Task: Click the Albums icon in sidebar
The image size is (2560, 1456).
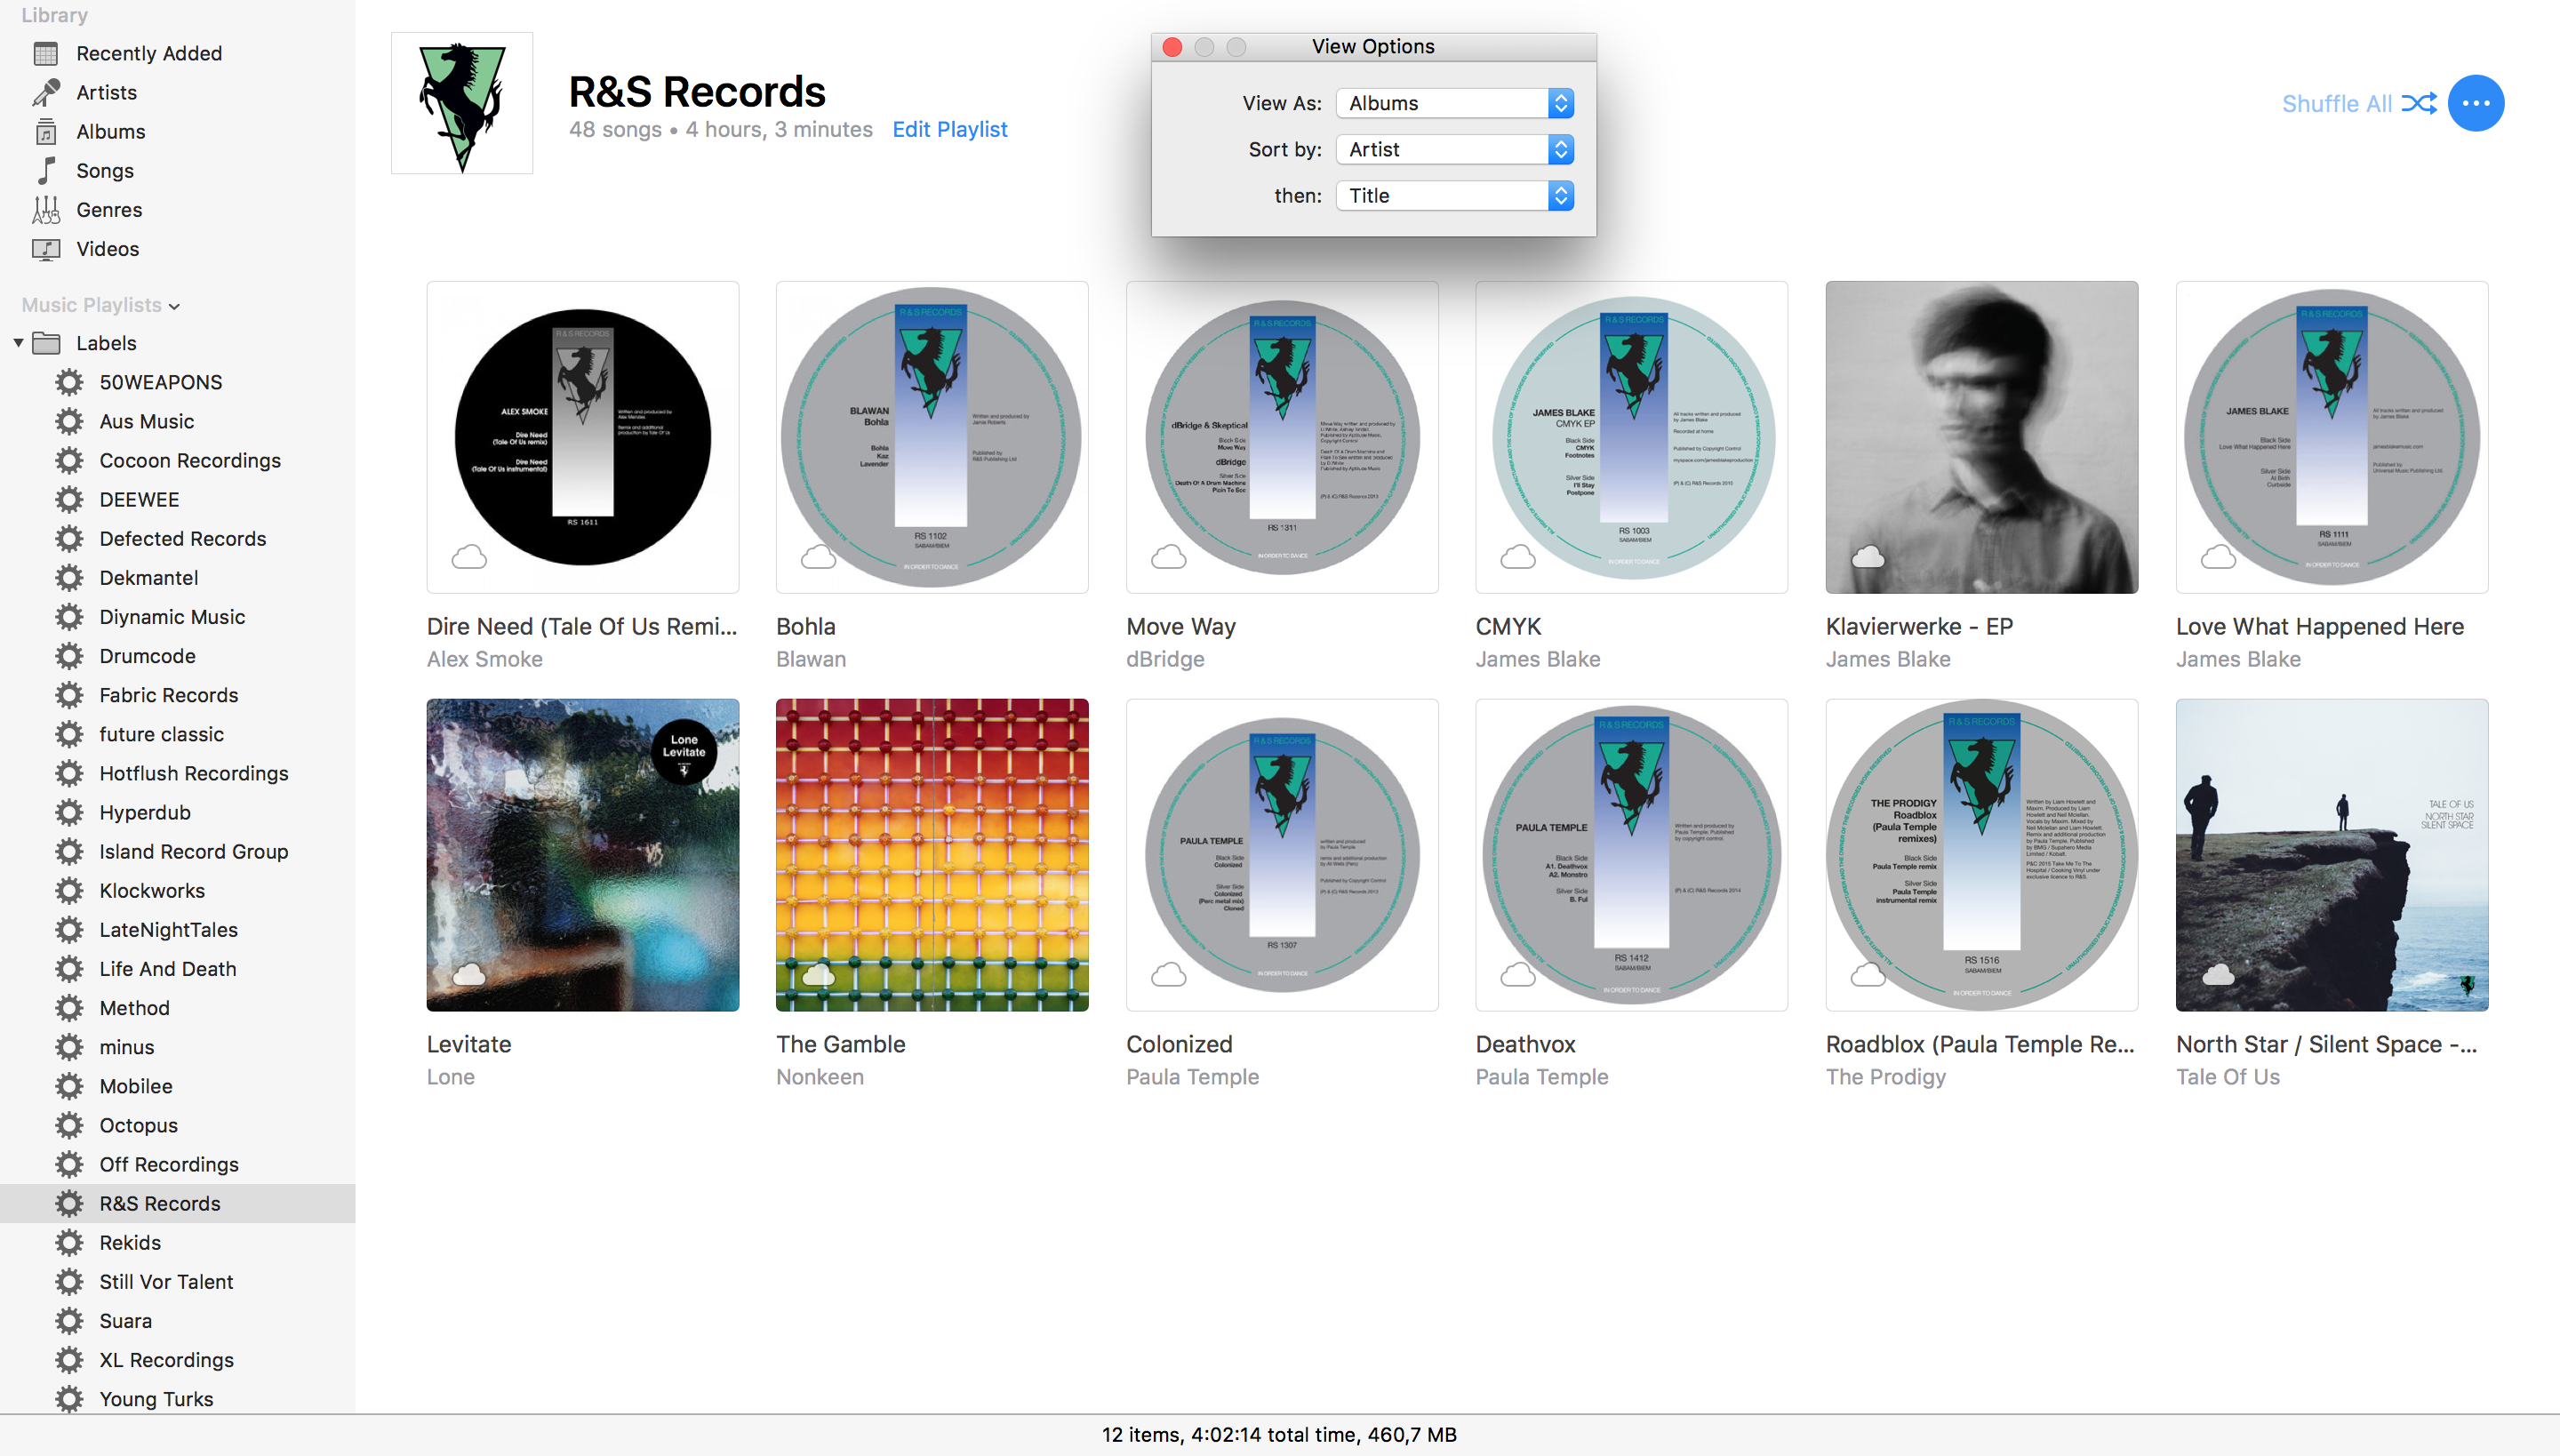Action: [46, 131]
